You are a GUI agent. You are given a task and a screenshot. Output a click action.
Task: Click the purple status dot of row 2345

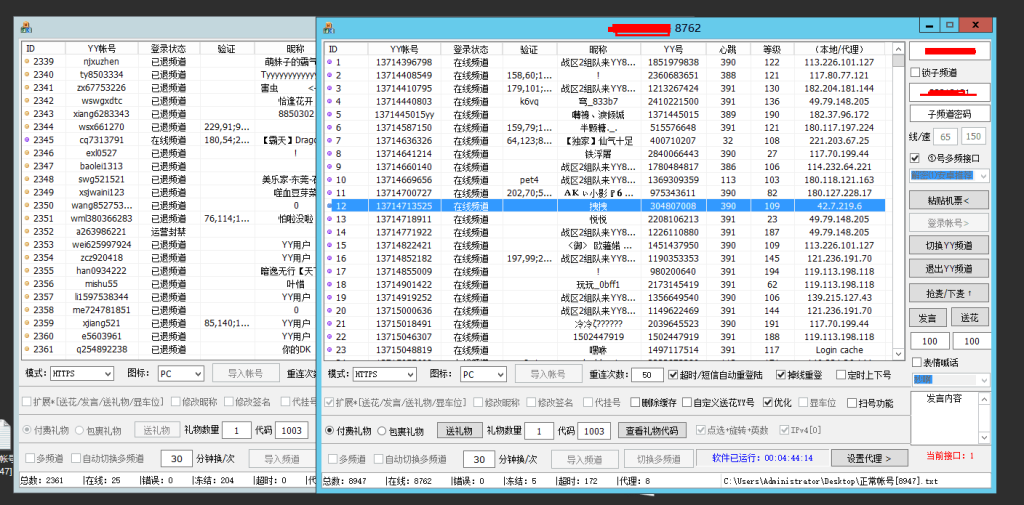pyautogui.click(x=27, y=140)
